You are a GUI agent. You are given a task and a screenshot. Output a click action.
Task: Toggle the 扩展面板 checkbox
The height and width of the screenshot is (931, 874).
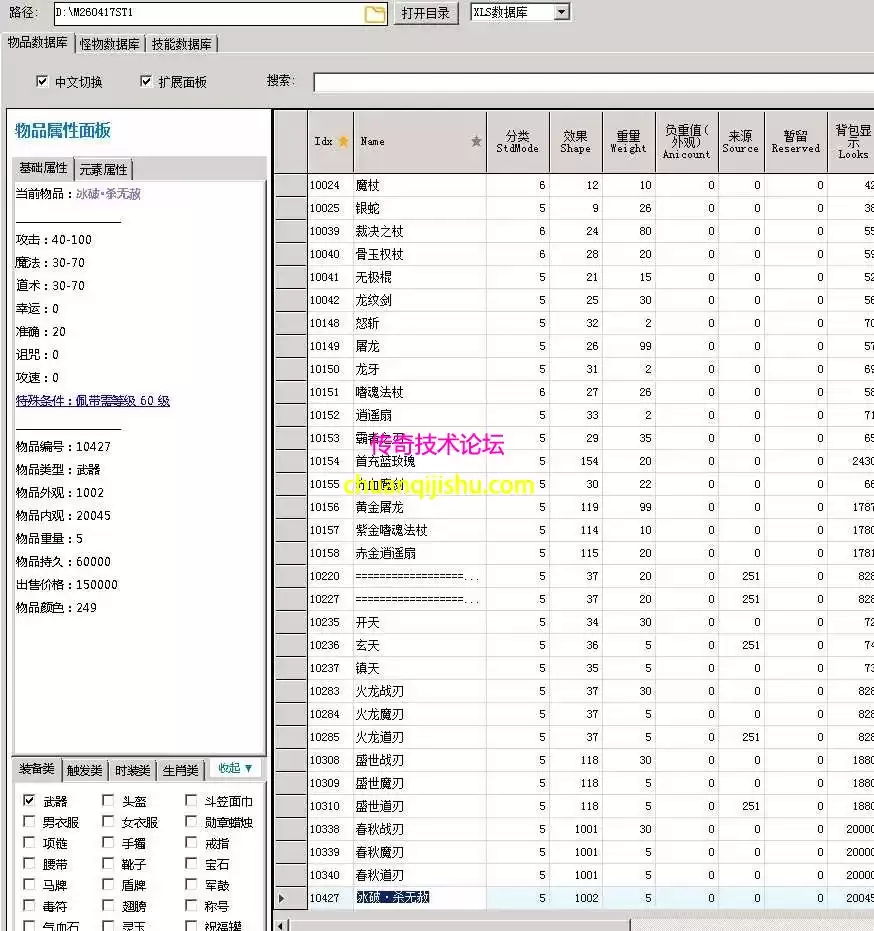145,81
